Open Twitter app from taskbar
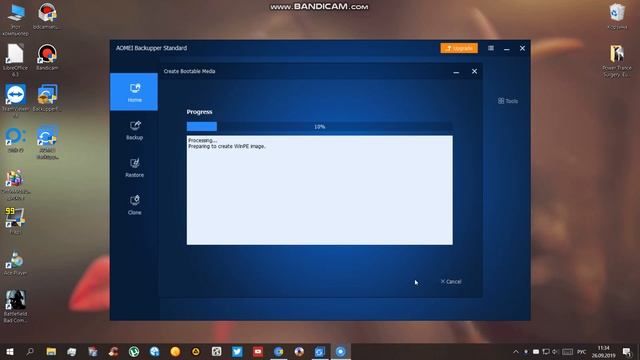The height and width of the screenshot is (360, 640). [x=237, y=351]
